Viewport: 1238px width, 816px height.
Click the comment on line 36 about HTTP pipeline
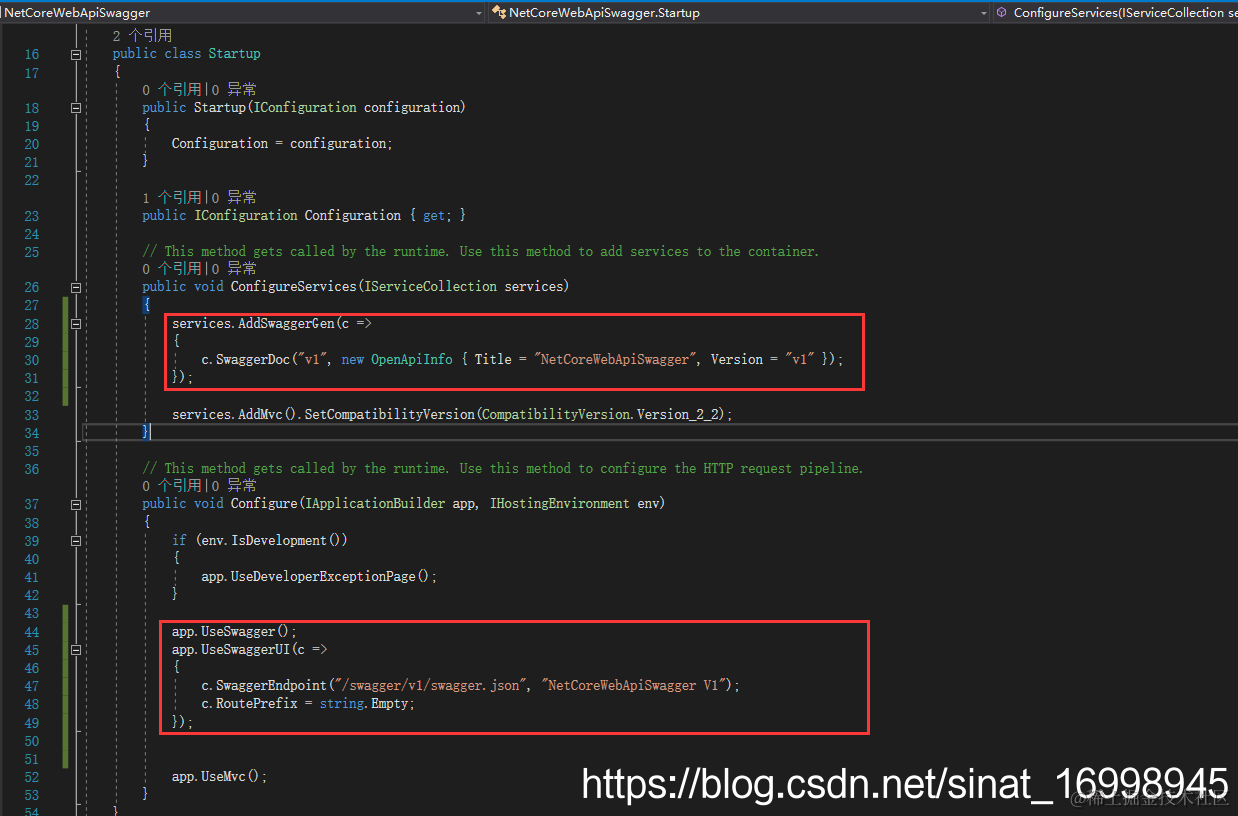(502, 469)
